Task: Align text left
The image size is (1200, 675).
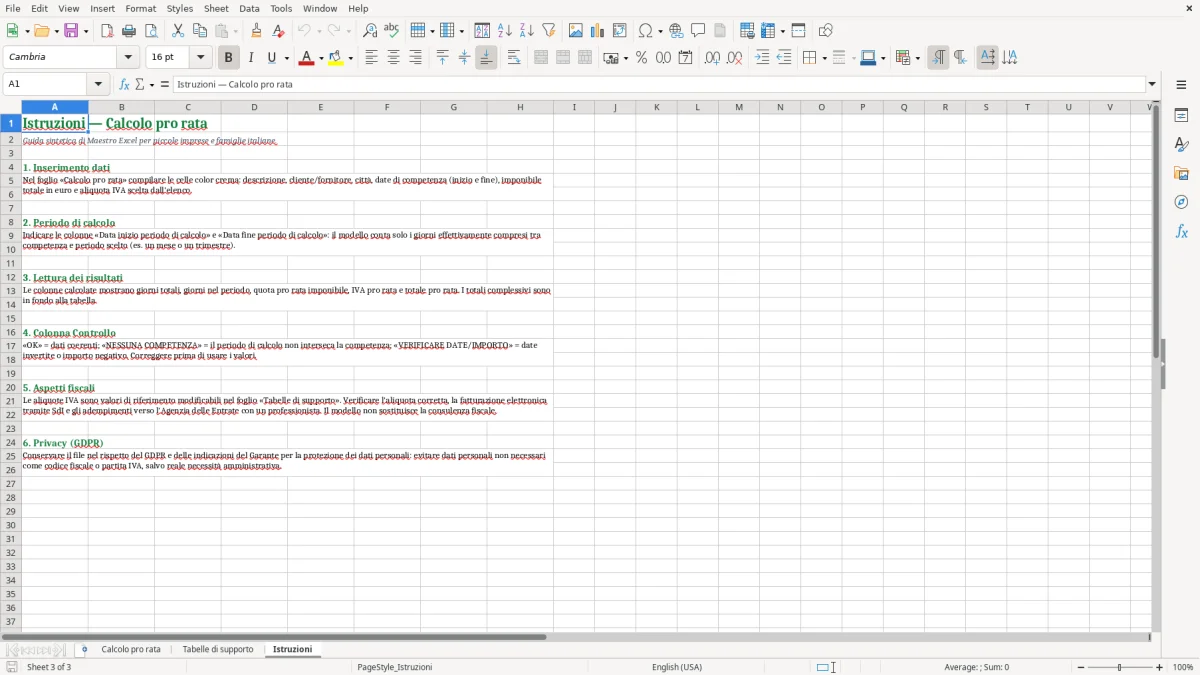Action: 371,58
